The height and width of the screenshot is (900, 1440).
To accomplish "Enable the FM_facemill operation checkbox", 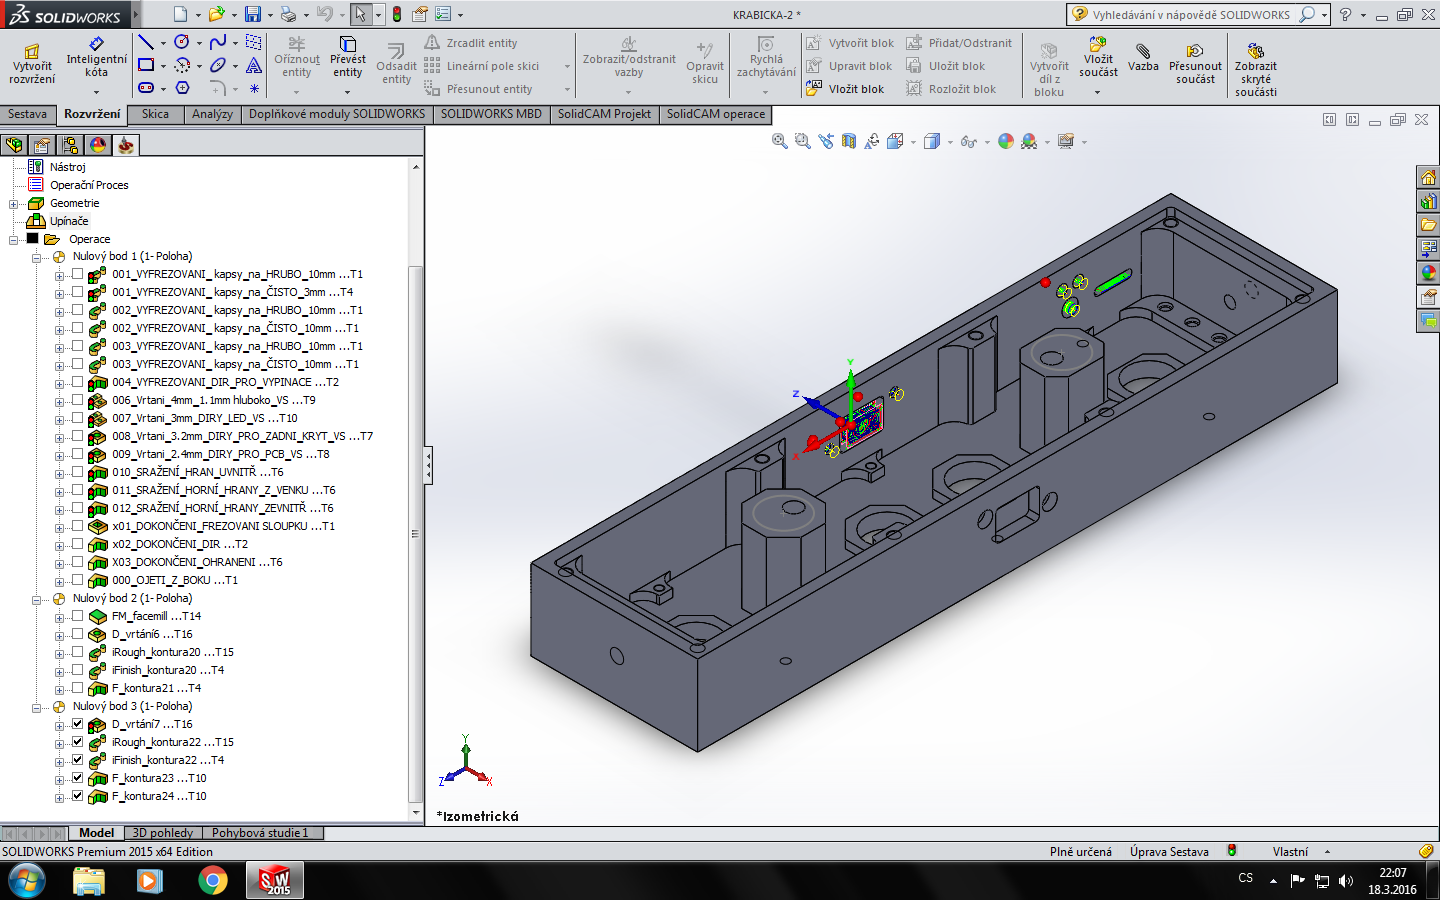I will (77, 616).
